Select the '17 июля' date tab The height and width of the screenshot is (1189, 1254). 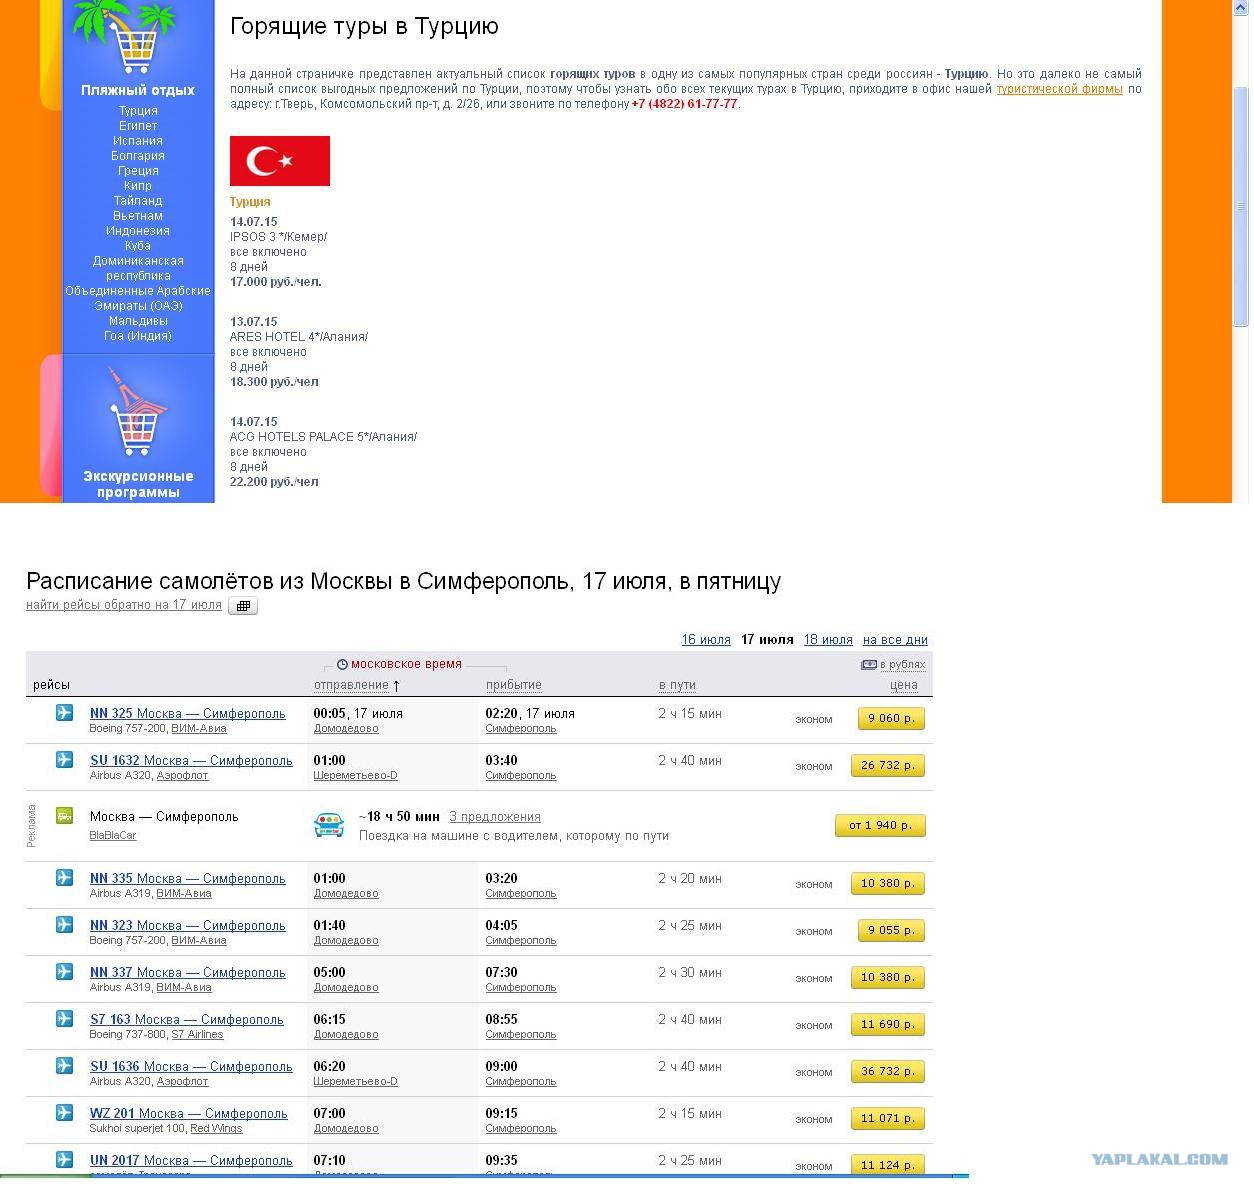tap(767, 640)
